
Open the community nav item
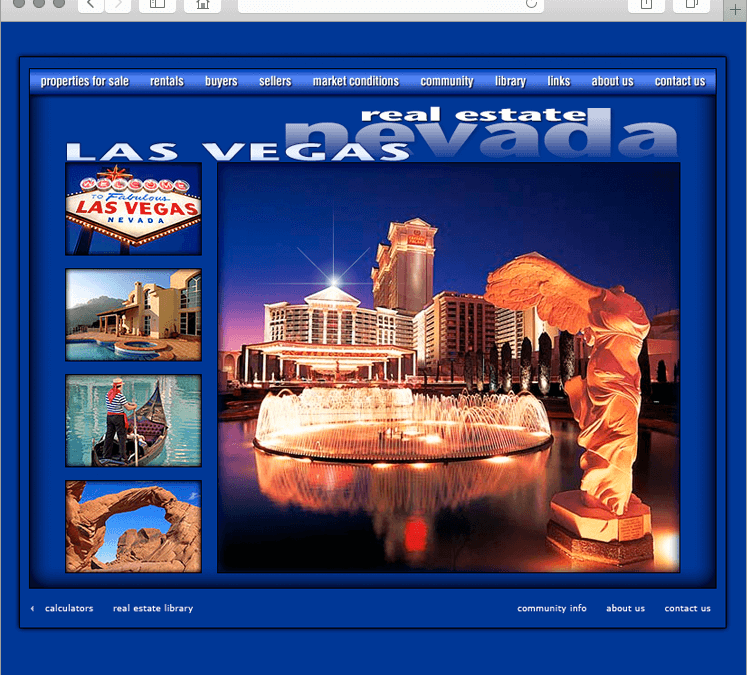coord(447,81)
